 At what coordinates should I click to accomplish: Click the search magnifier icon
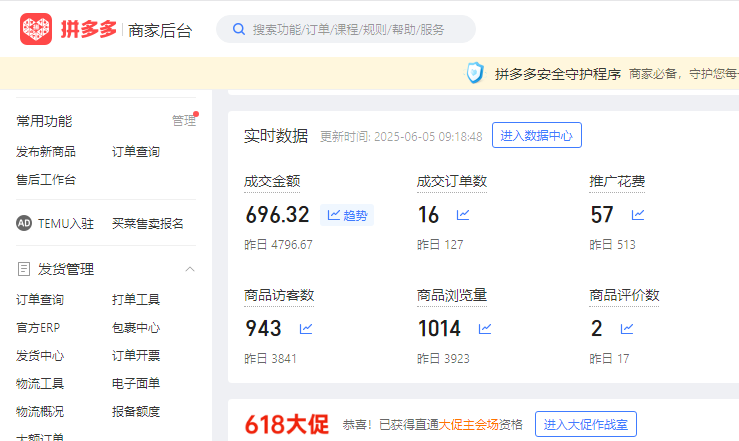(239, 29)
